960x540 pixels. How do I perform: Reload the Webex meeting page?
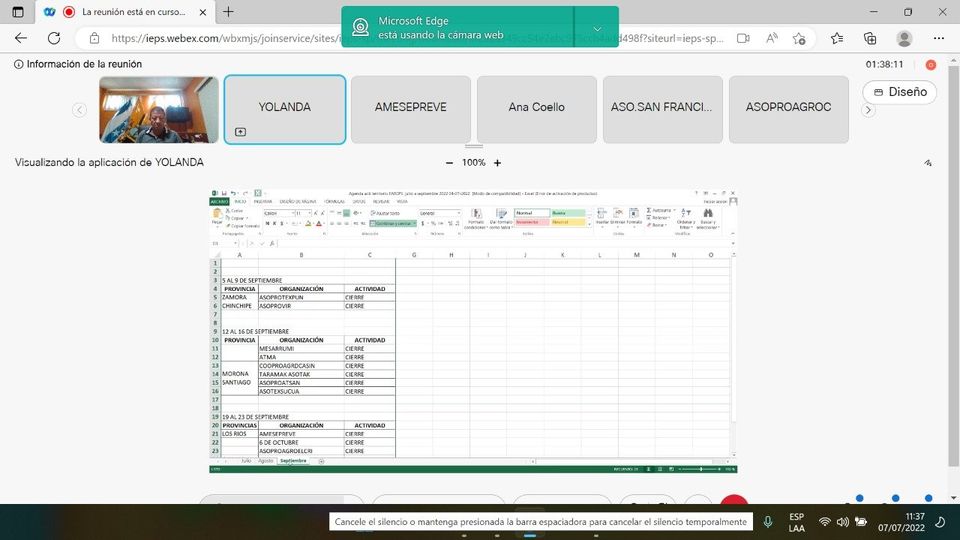56,38
